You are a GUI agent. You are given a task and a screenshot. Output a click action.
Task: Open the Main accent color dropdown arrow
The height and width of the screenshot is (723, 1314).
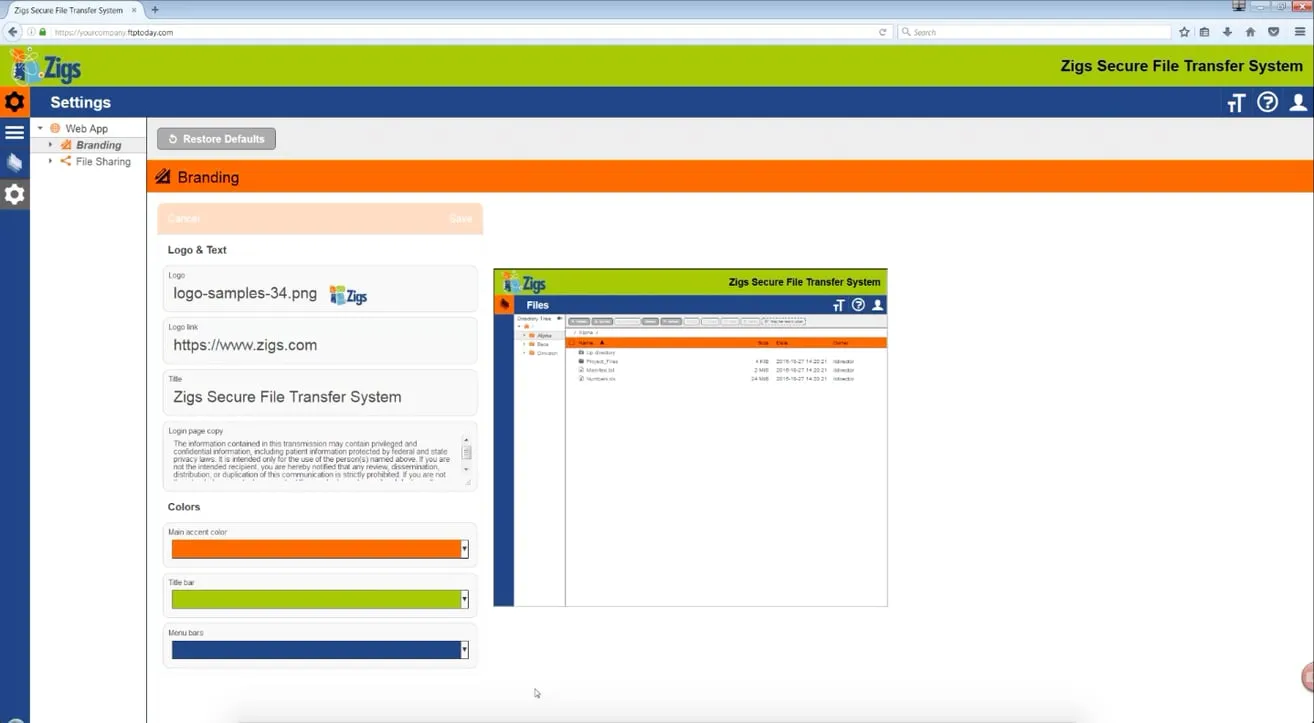pyautogui.click(x=464, y=549)
